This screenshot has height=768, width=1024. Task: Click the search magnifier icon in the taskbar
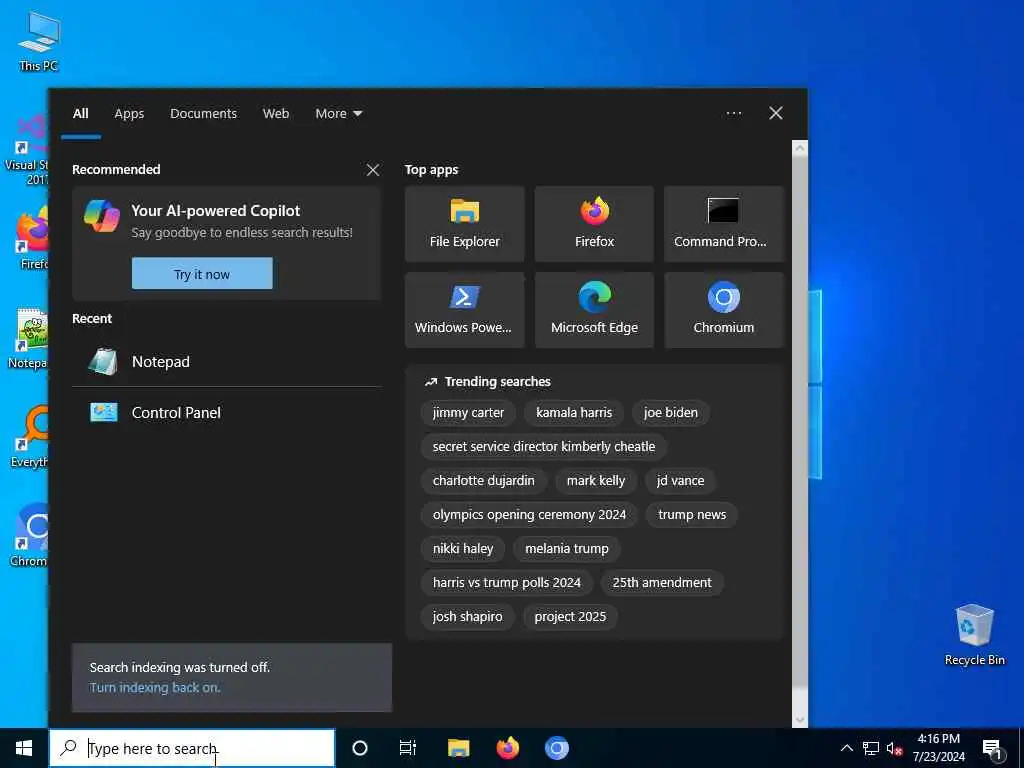68,748
